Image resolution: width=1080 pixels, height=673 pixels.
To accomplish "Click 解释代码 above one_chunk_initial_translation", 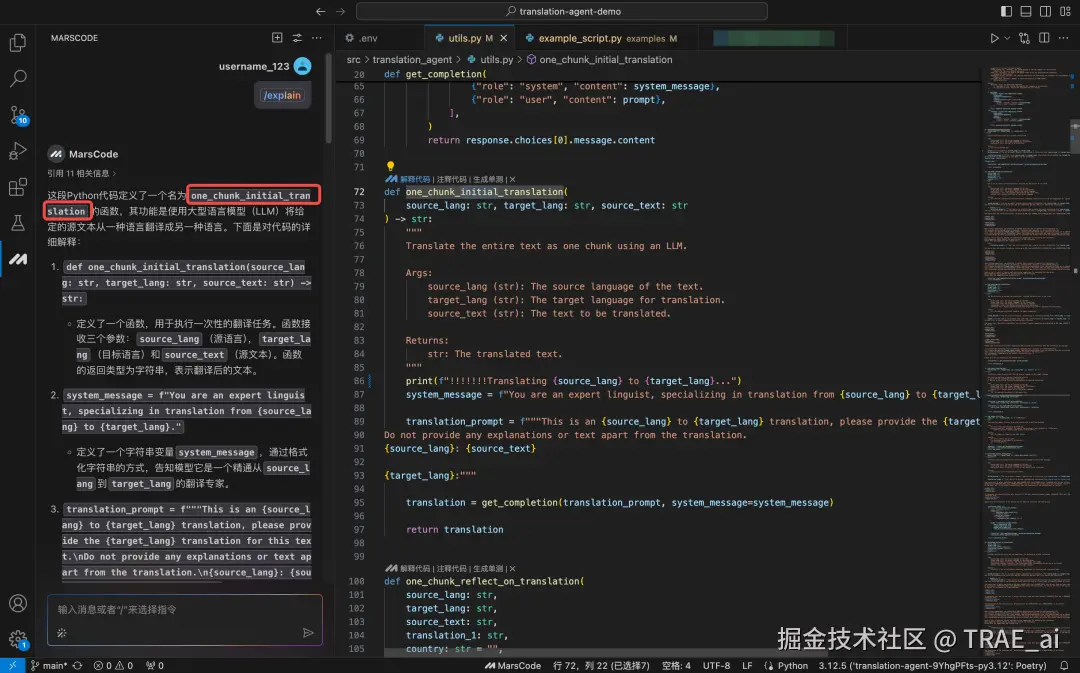I will 415,179.
